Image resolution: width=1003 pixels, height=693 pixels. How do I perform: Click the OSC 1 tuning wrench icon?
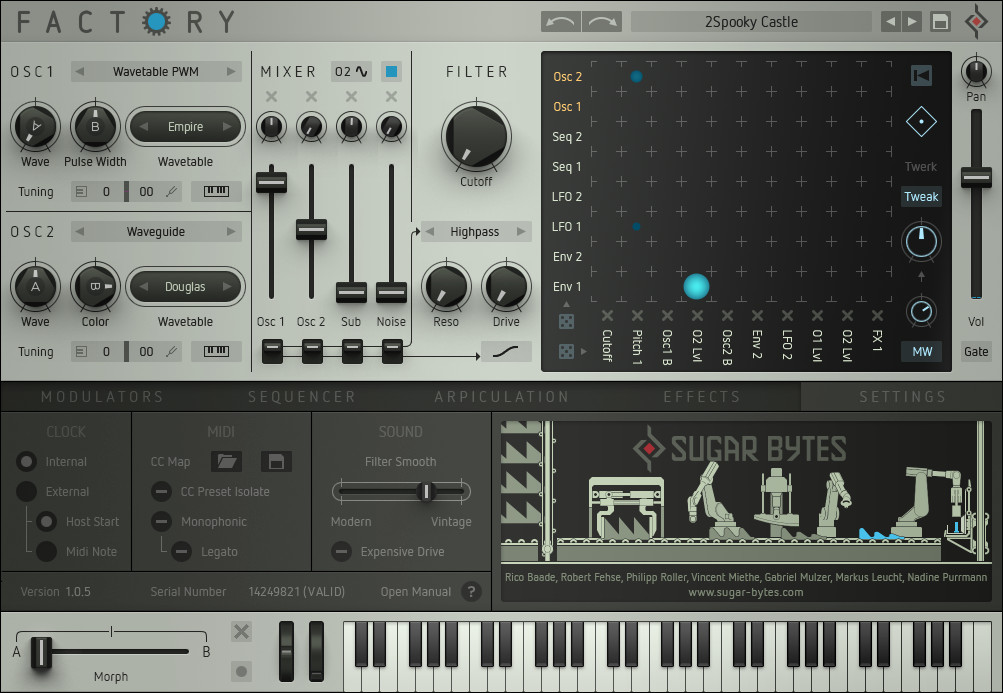point(171,191)
